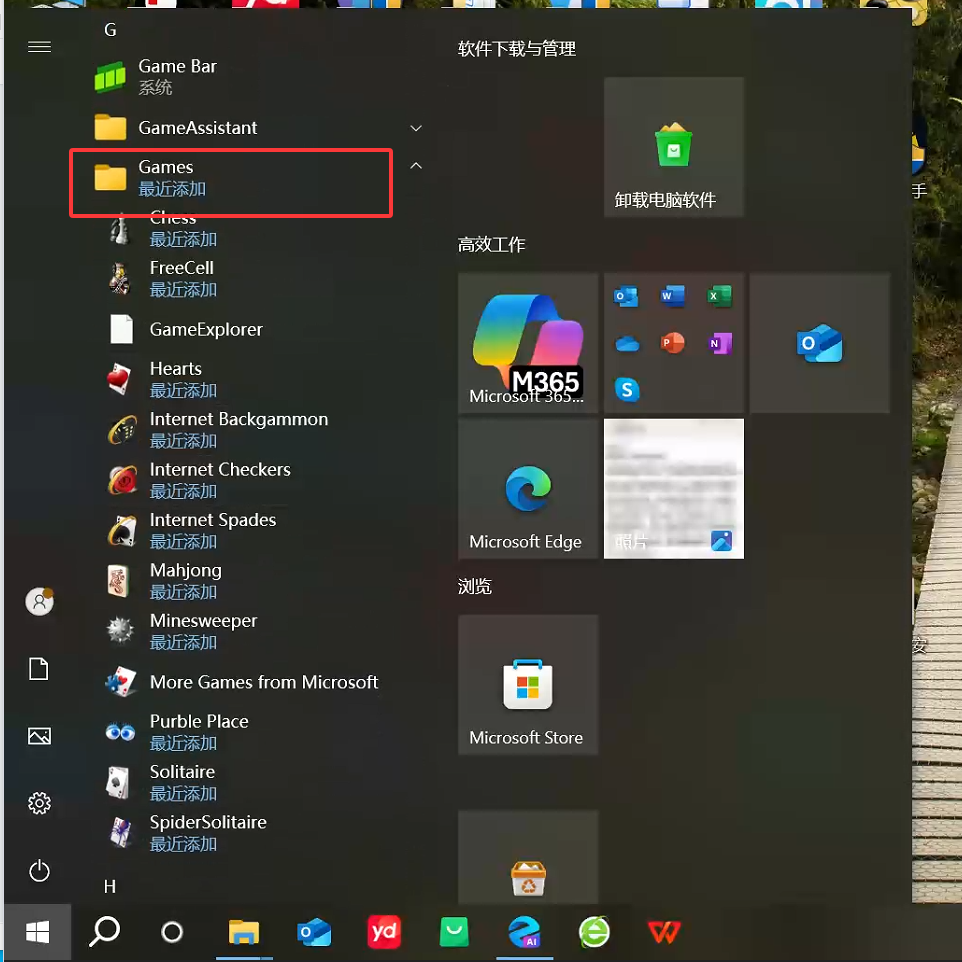
Task: Click the 软件下载与管理 group title
Action: click(x=517, y=48)
